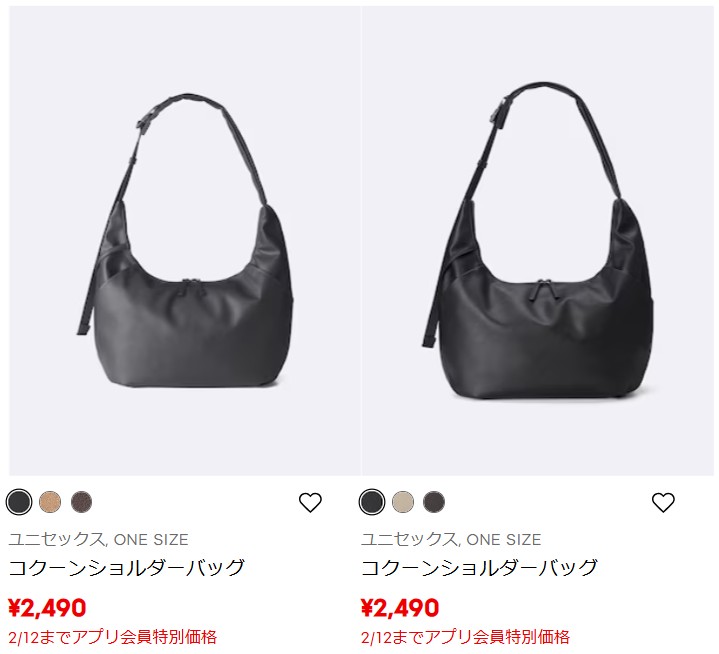Open the first bag's product photo
719x654 pixels.
click(x=185, y=241)
